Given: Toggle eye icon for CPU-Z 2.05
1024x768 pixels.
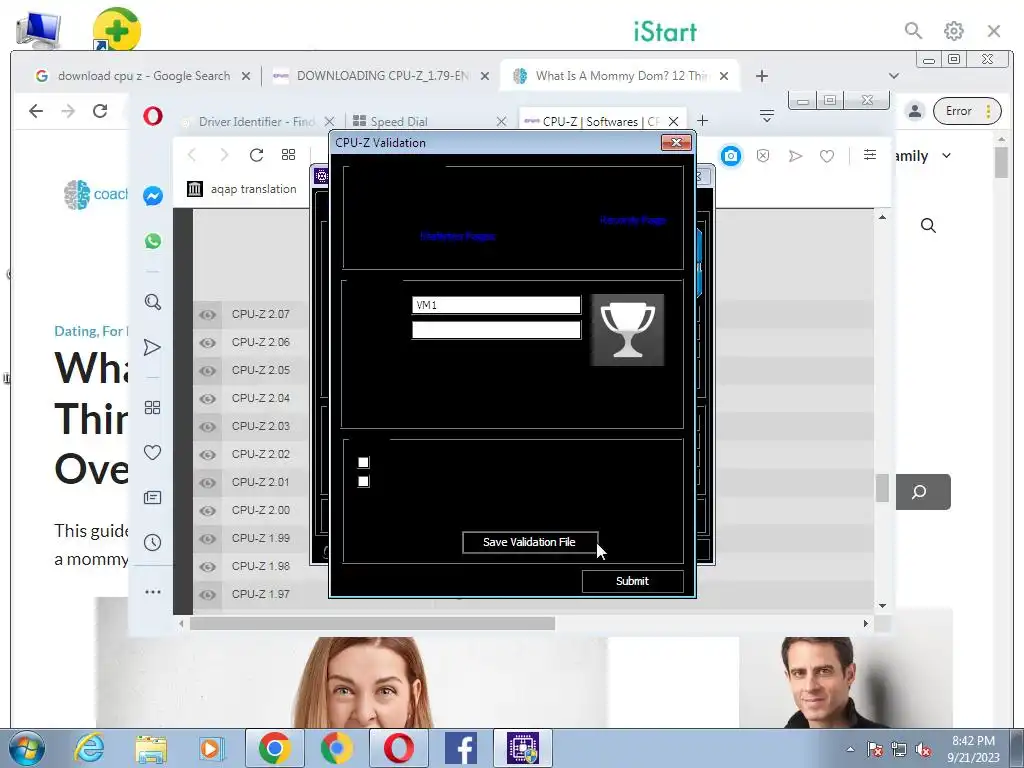Looking at the screenshot, I should (x=208, y=370).
